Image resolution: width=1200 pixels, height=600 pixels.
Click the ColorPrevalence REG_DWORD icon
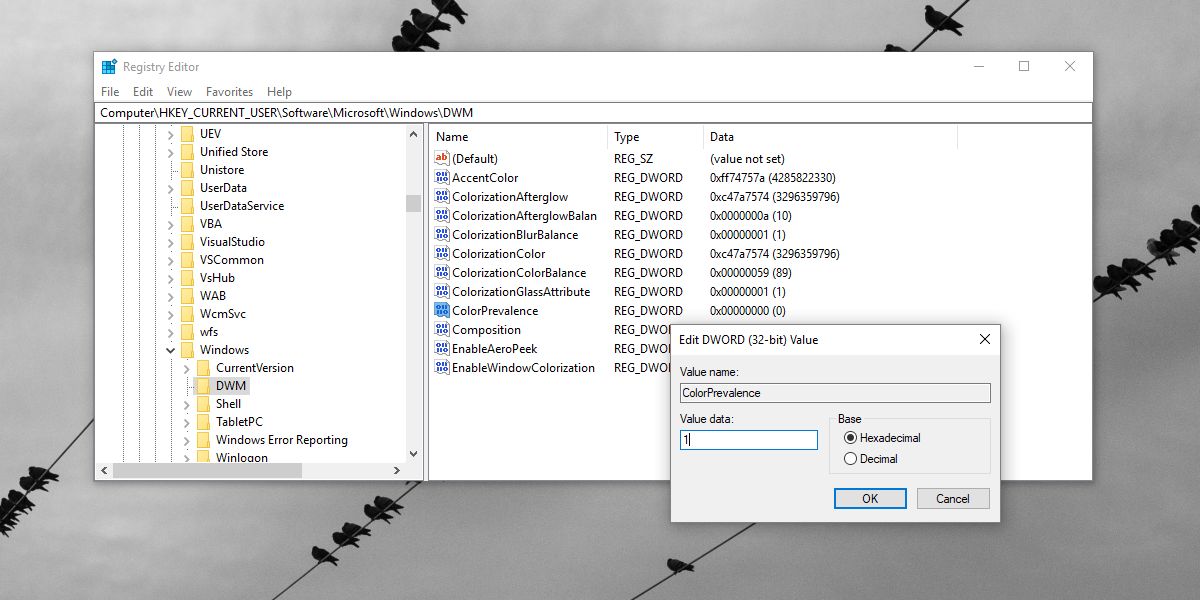tap(440, 310)
